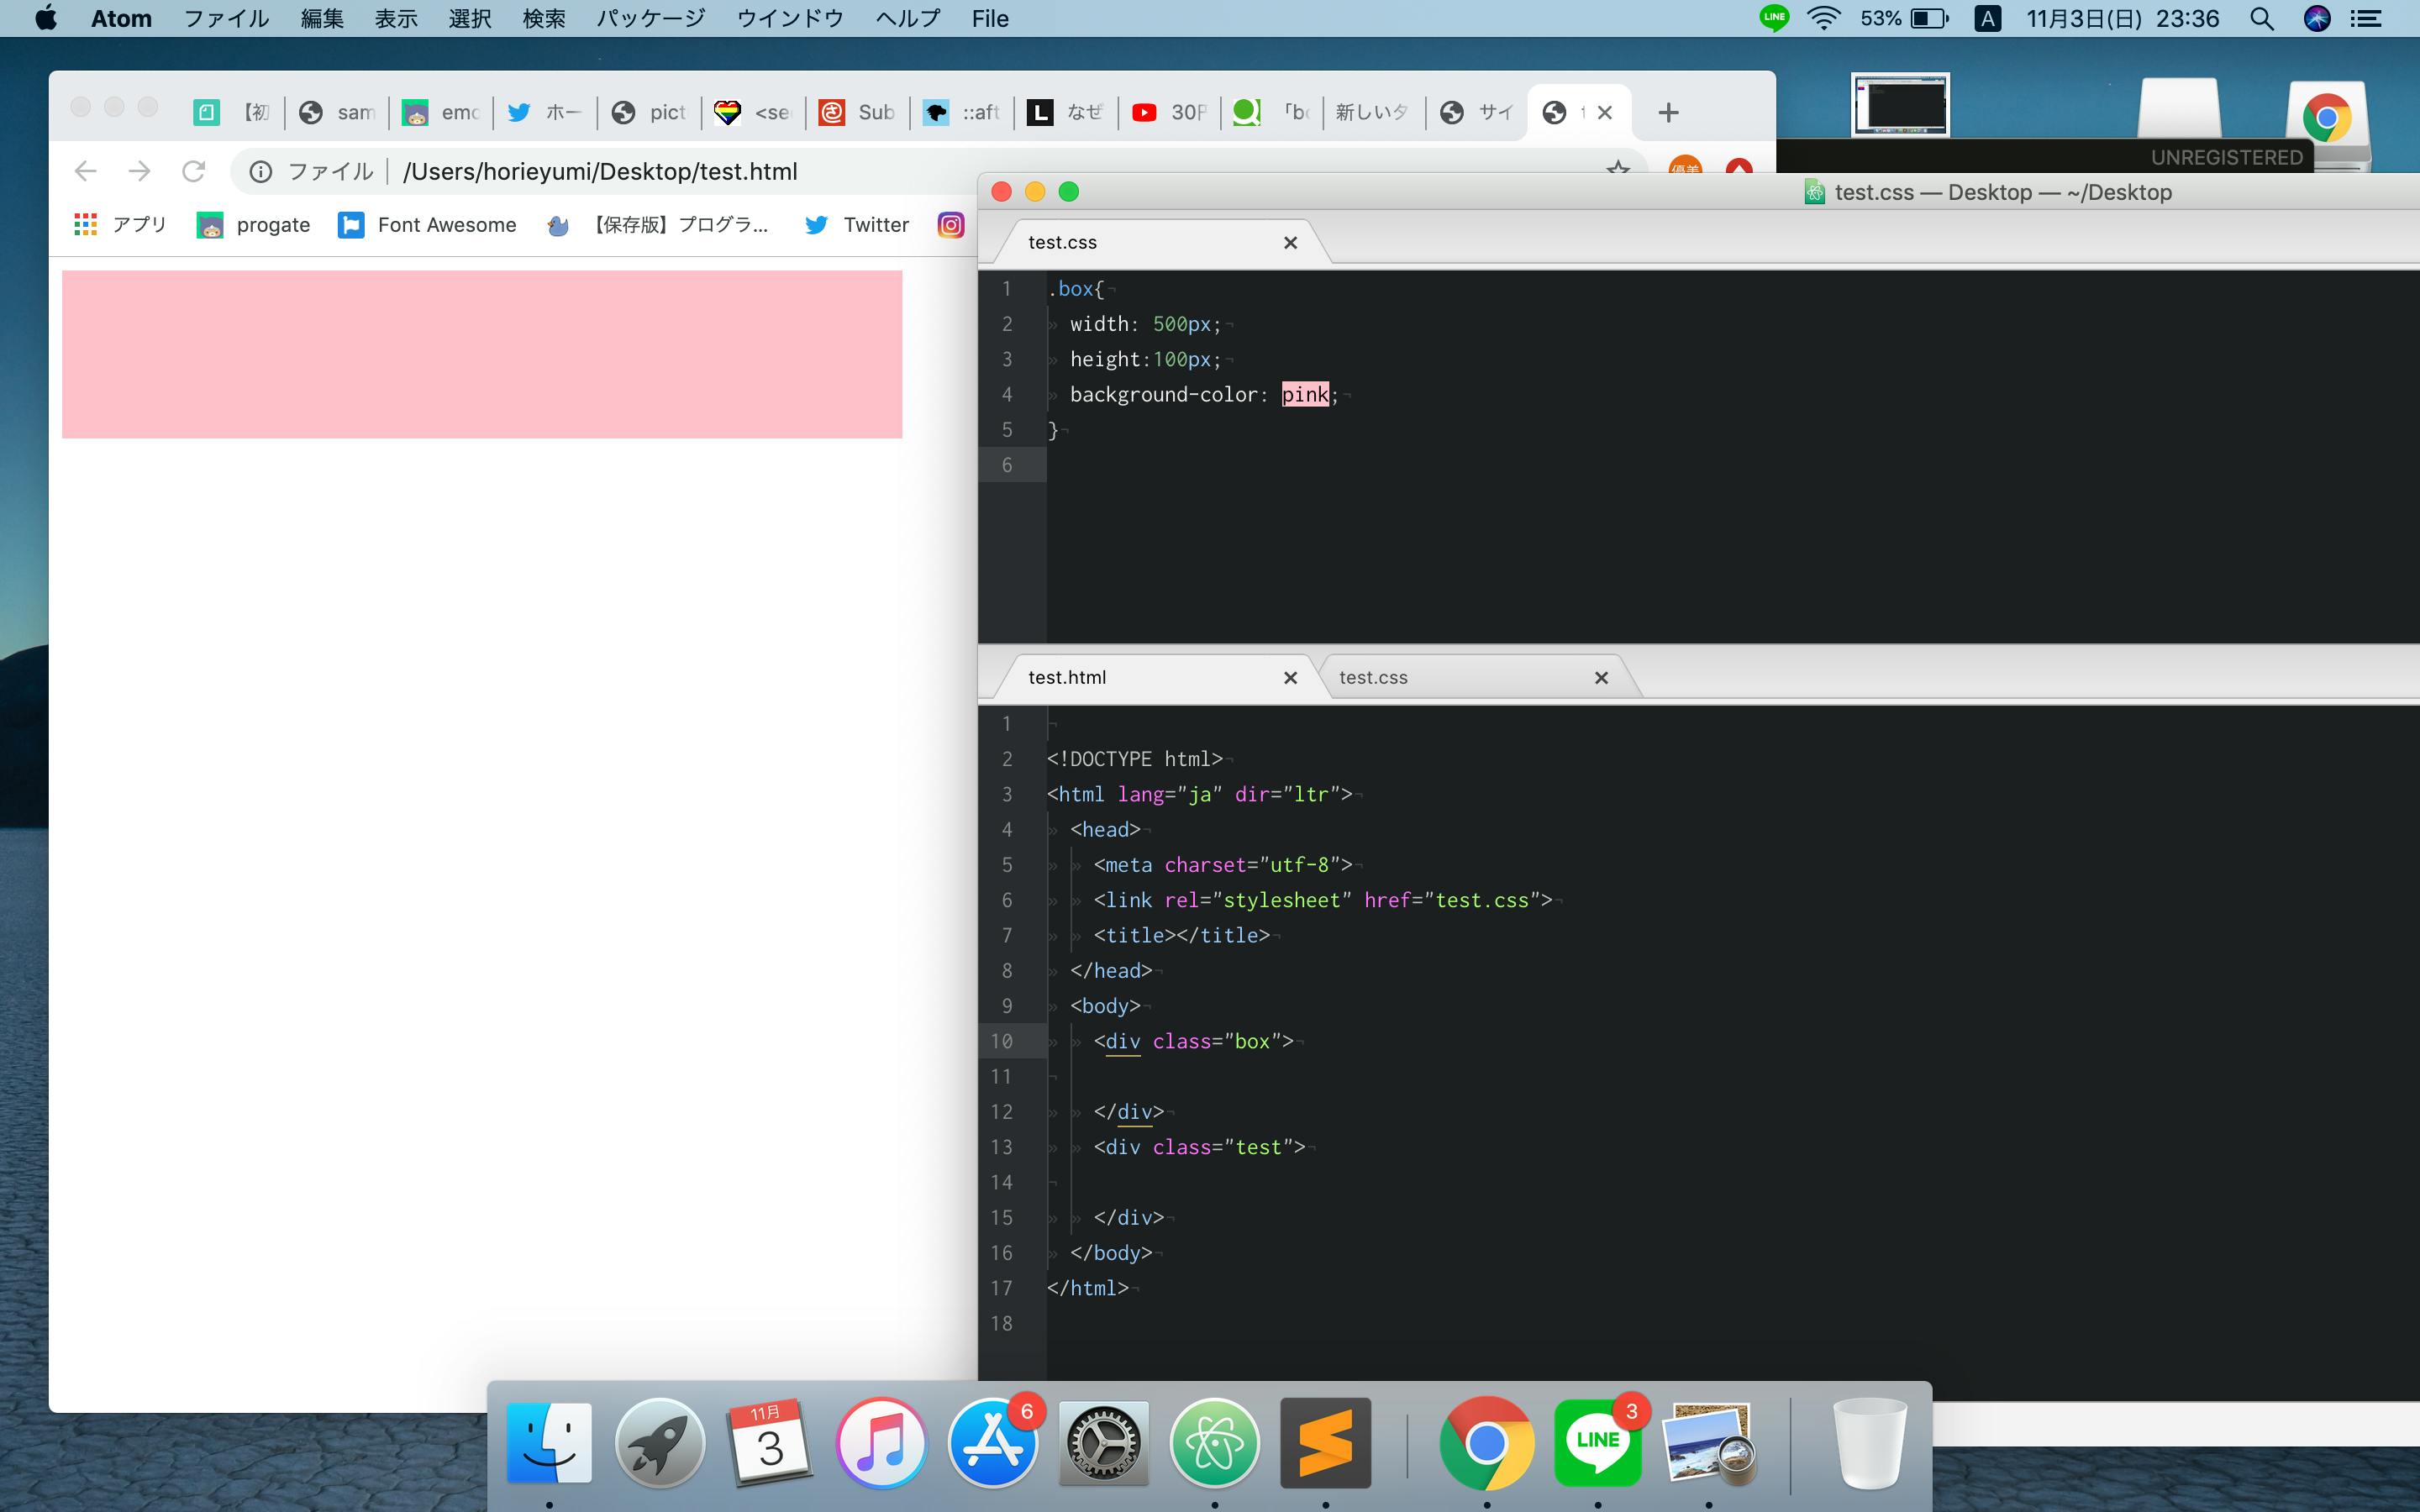Open the Notification Center list icon
The width and height of the screenshot is (2420, 1512).
2366,18
